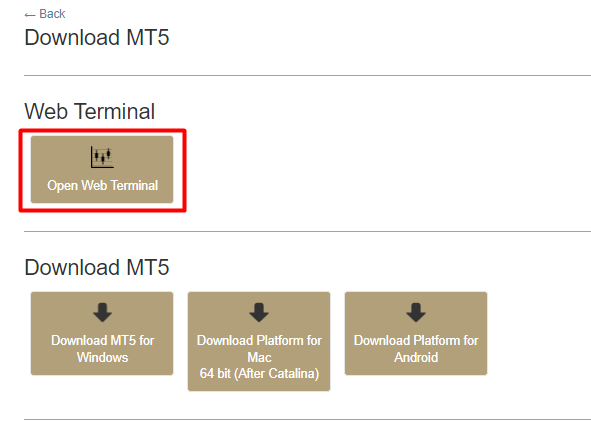
Task: Click the left arrow icon beside Back
Action: (x=30, y=15)
